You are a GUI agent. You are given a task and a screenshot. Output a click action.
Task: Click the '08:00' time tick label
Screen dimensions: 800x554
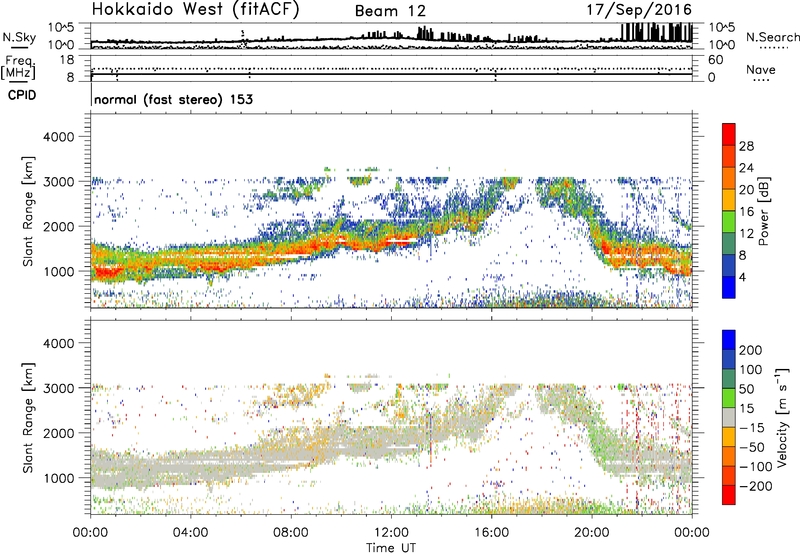pyautogui.click(x=291, y=533)
